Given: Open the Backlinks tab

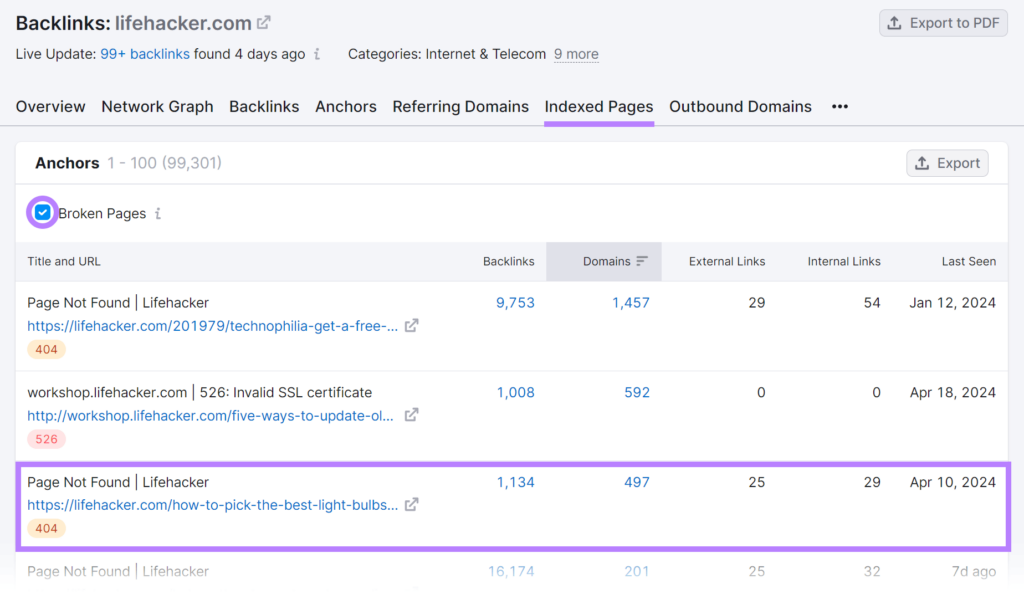Looking at the screenshot, I should tap(264, 106).
